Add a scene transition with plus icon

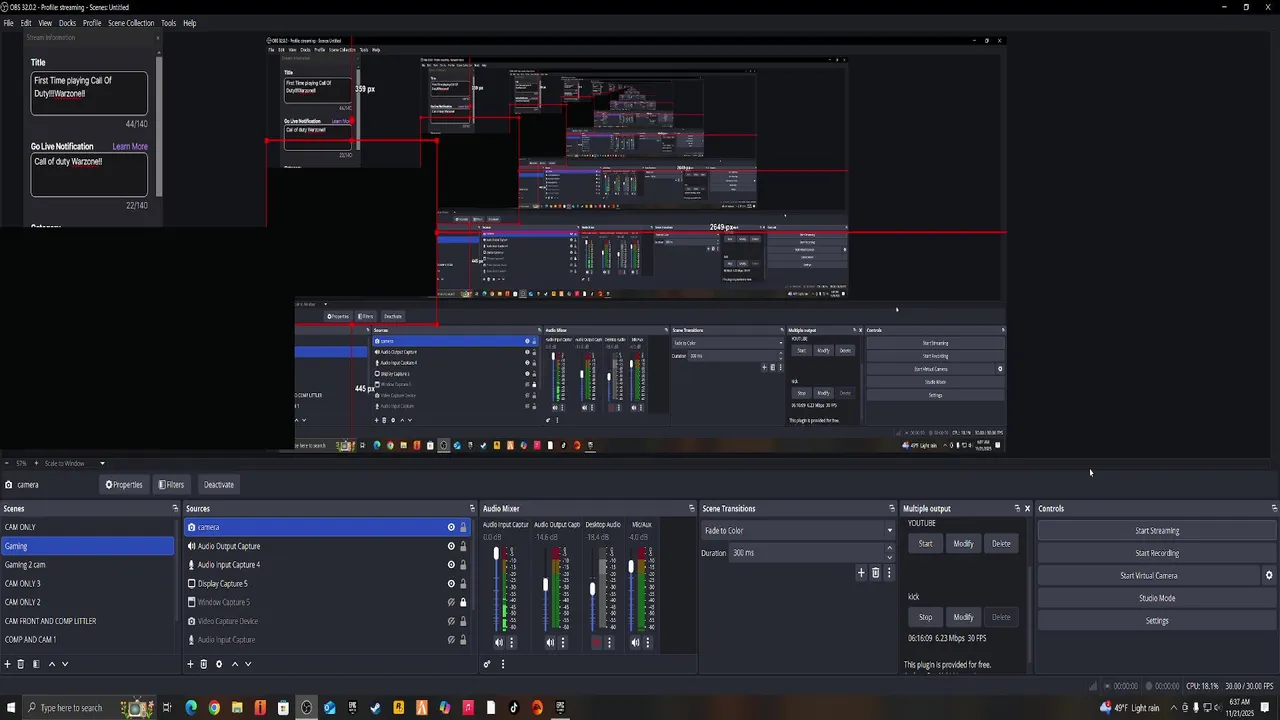click(x=861, y=573)
